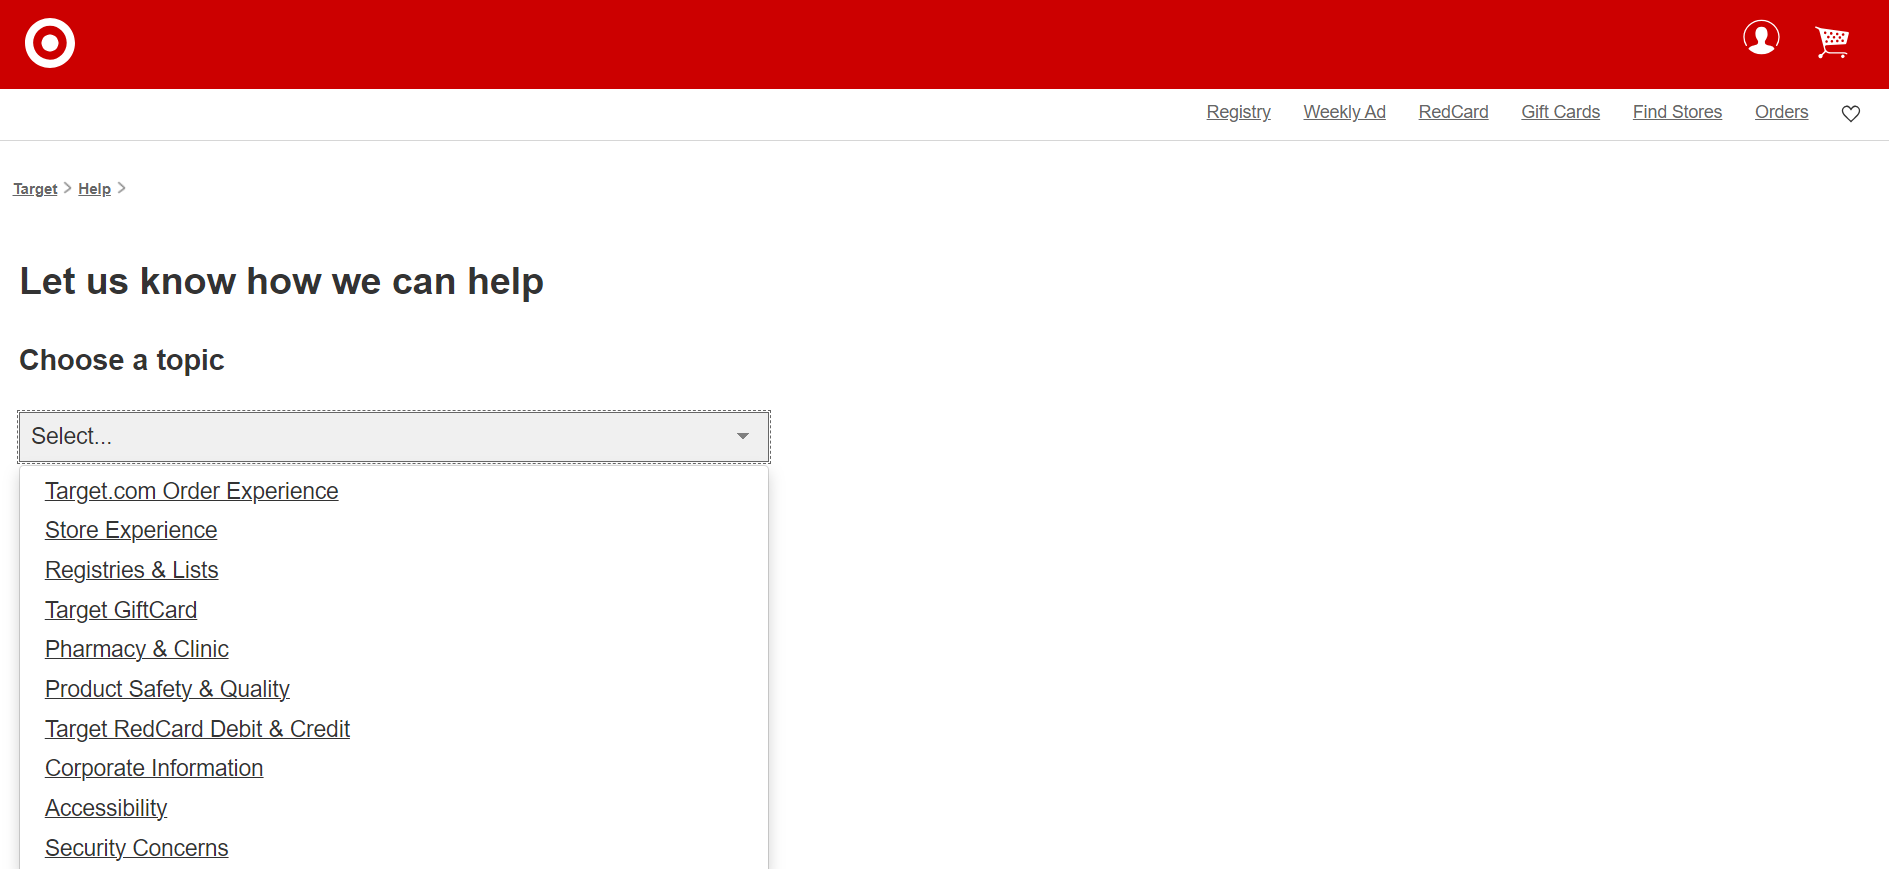1889x869 pixels.
Task: Choose Corporate Information topic
Action: pyautogui.click(x=154, y=768)
